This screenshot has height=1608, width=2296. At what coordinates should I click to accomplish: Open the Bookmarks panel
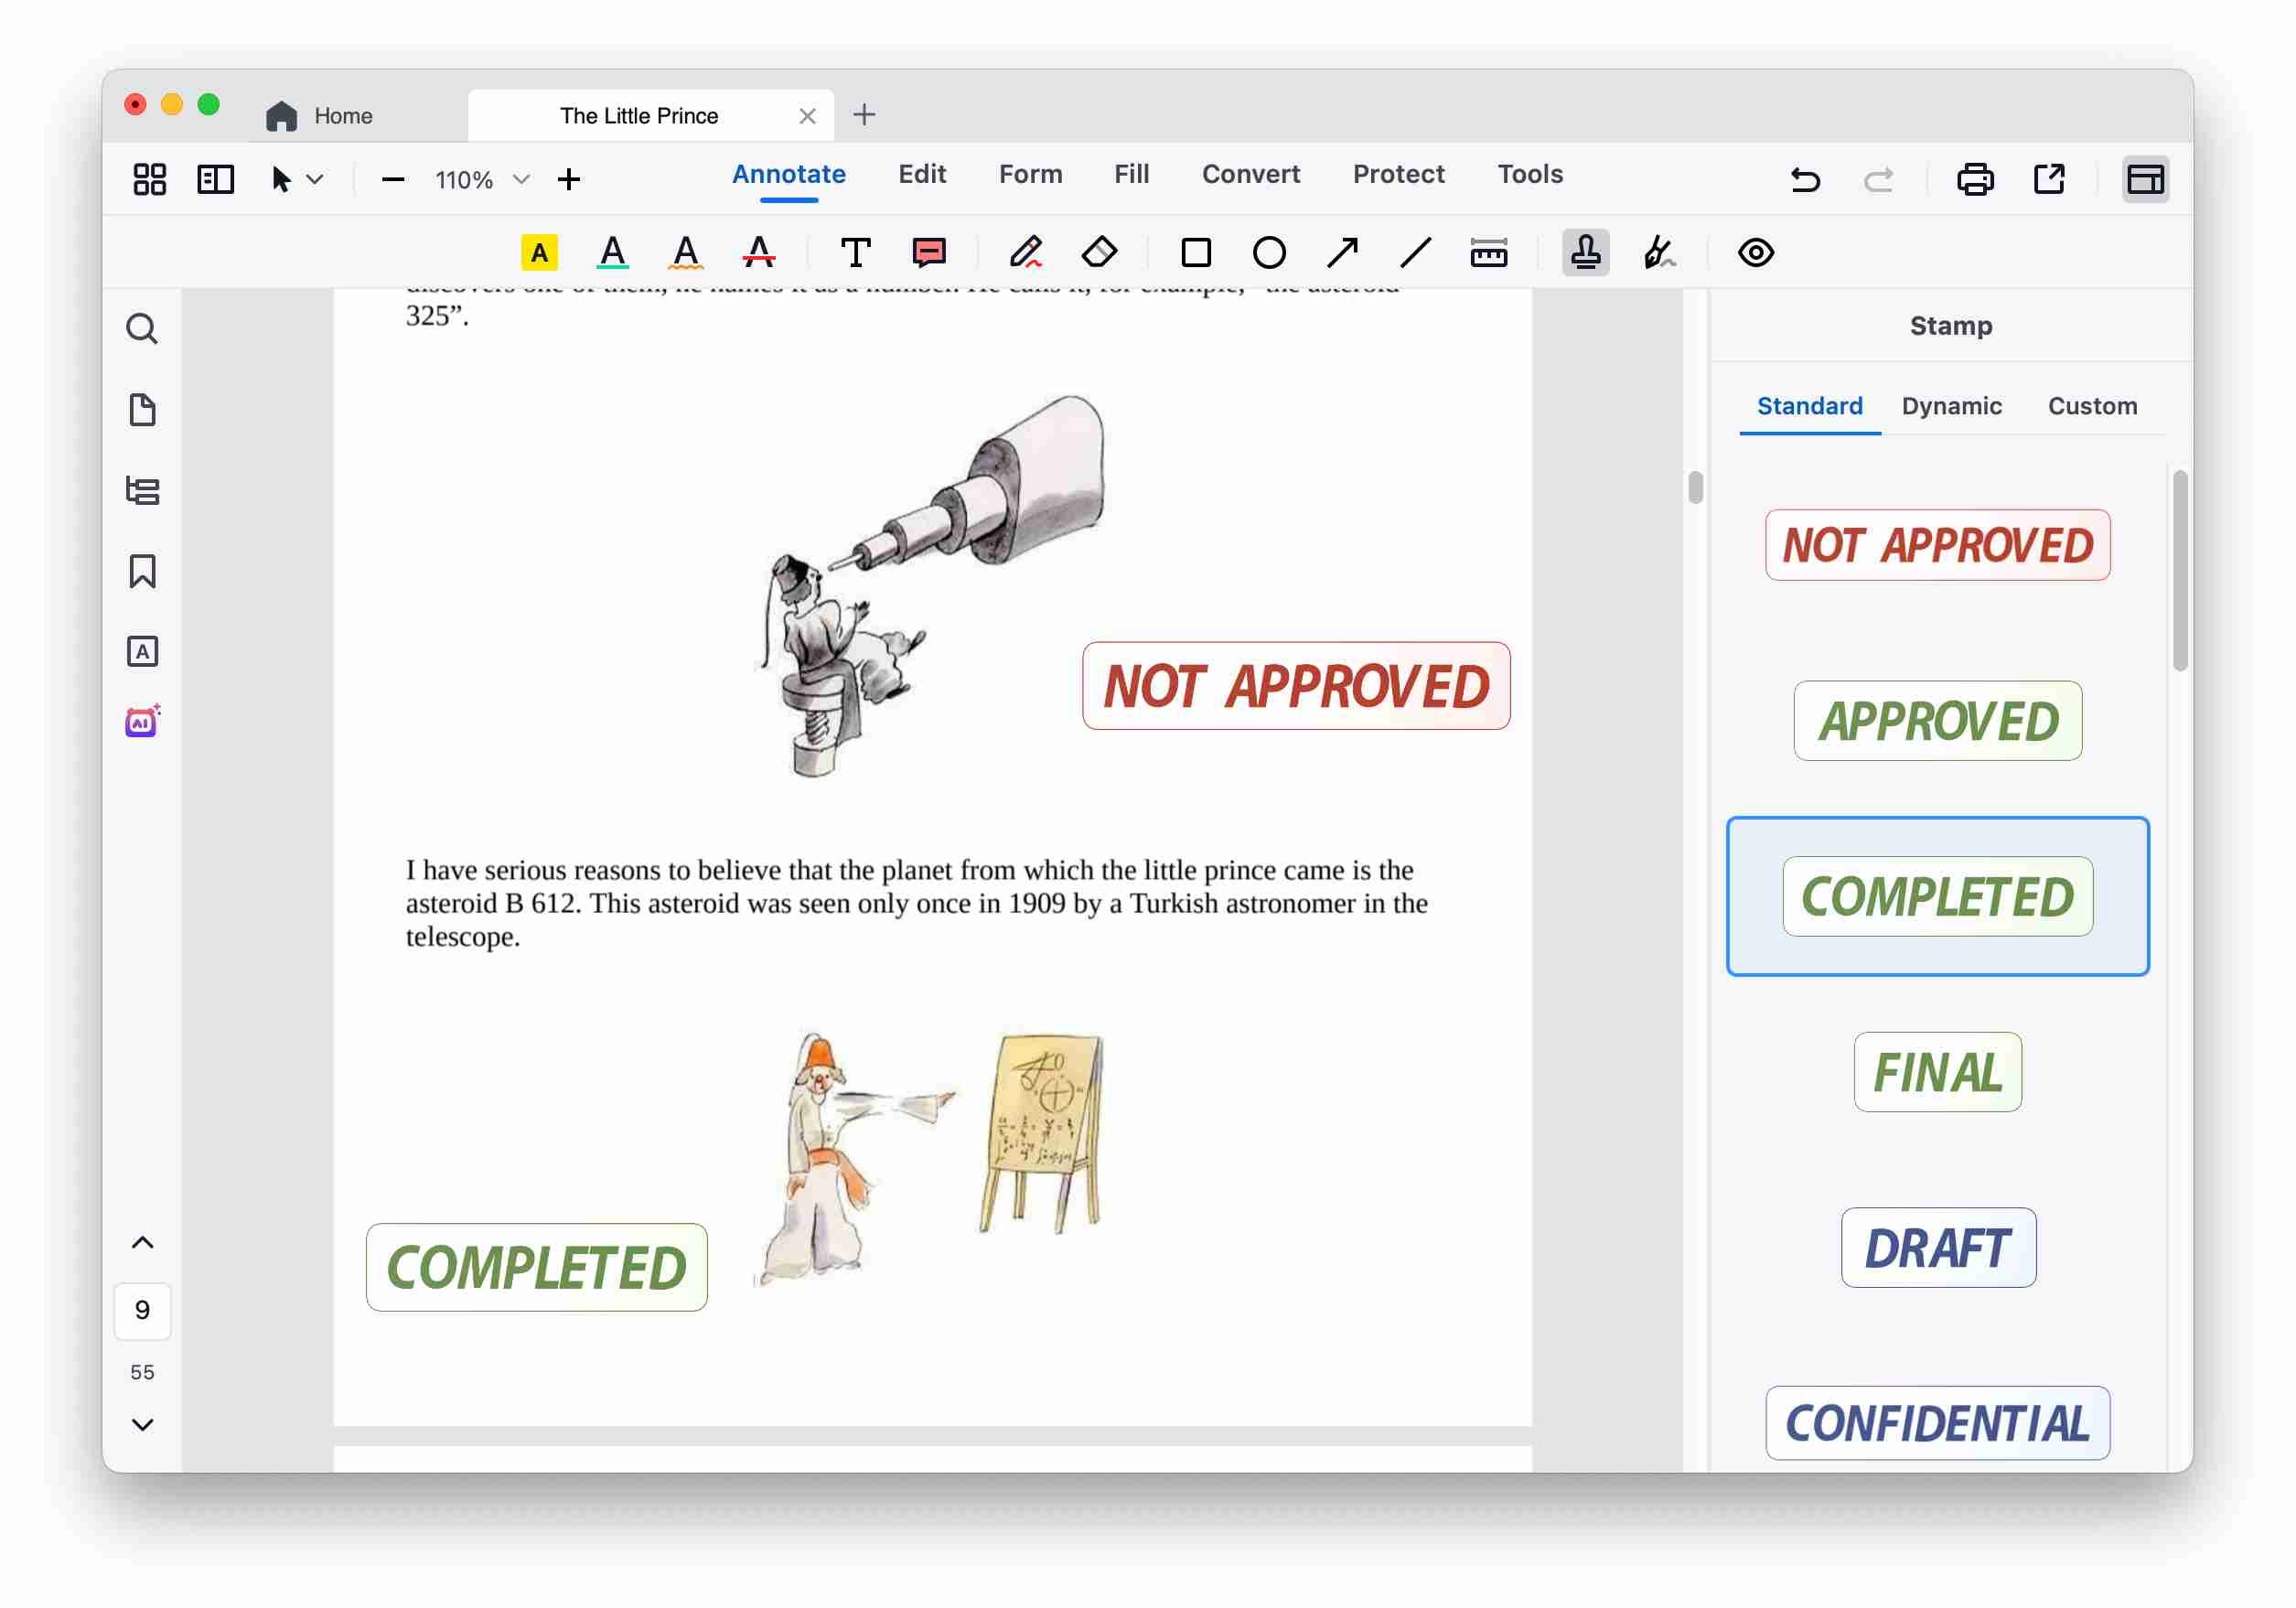pyautogui.click(x=142, y=571)
